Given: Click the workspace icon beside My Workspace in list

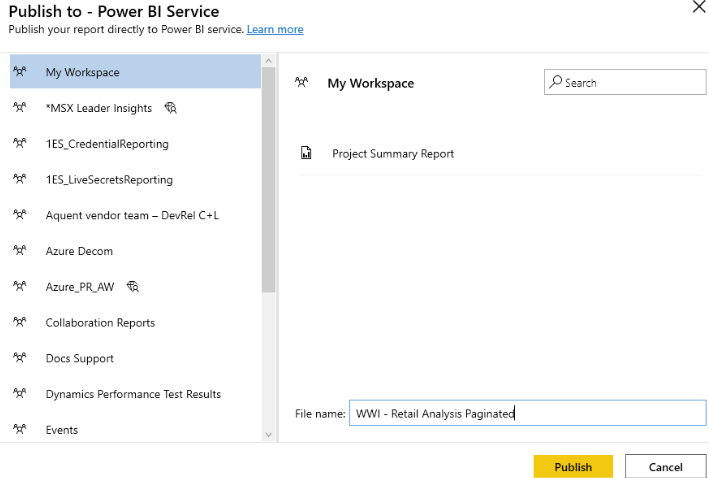Looking at the screenshot, I should pos(19,71).
